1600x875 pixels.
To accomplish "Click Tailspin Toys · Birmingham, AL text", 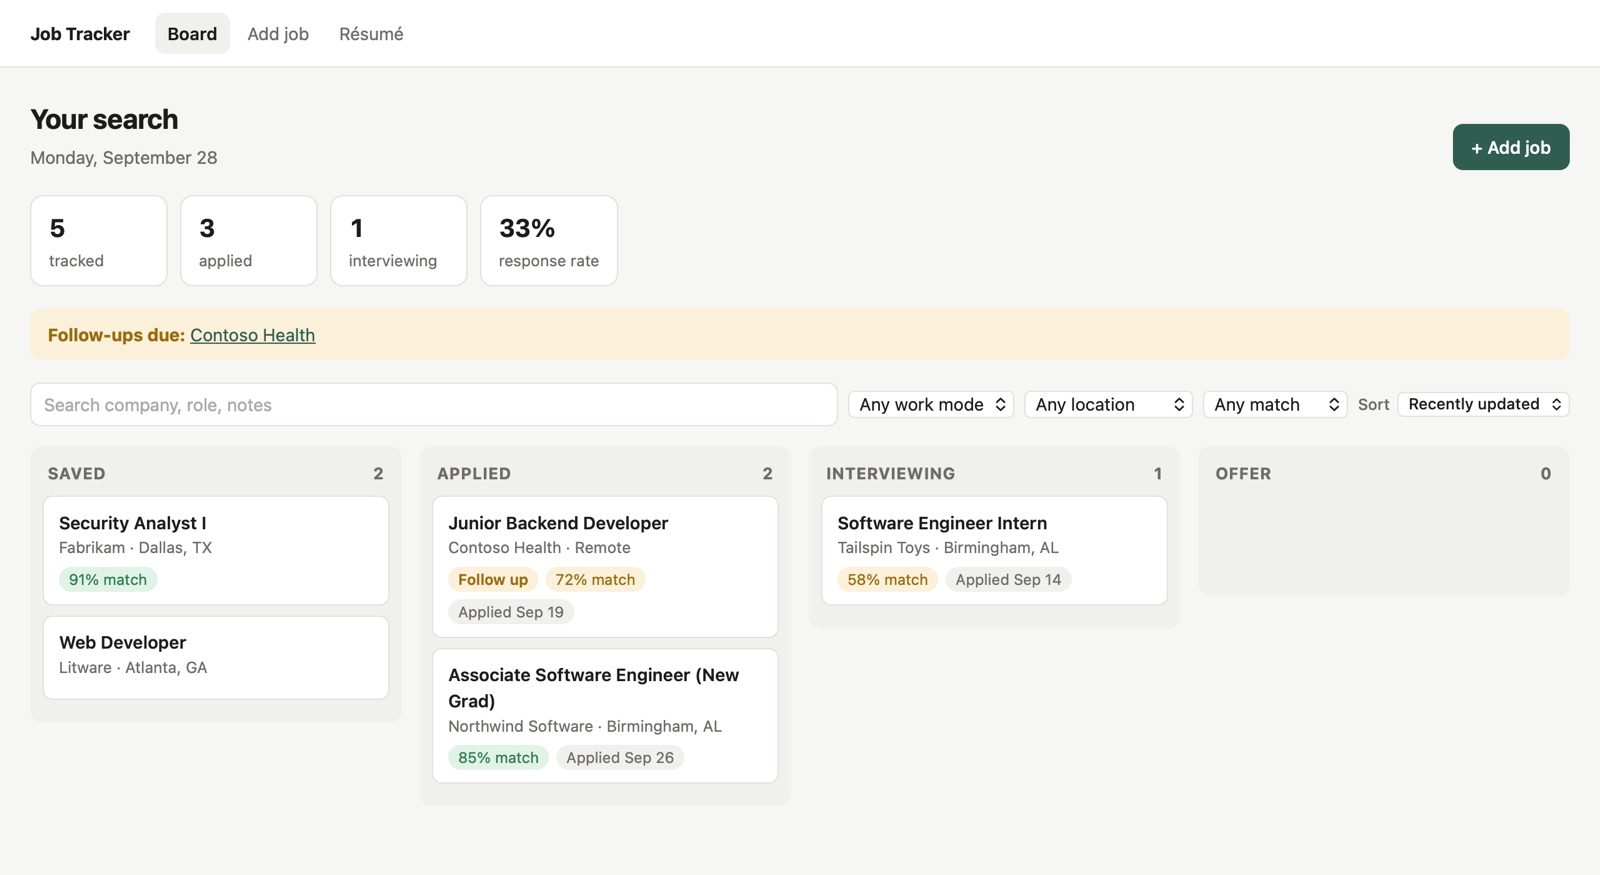I will pos(948,548).
